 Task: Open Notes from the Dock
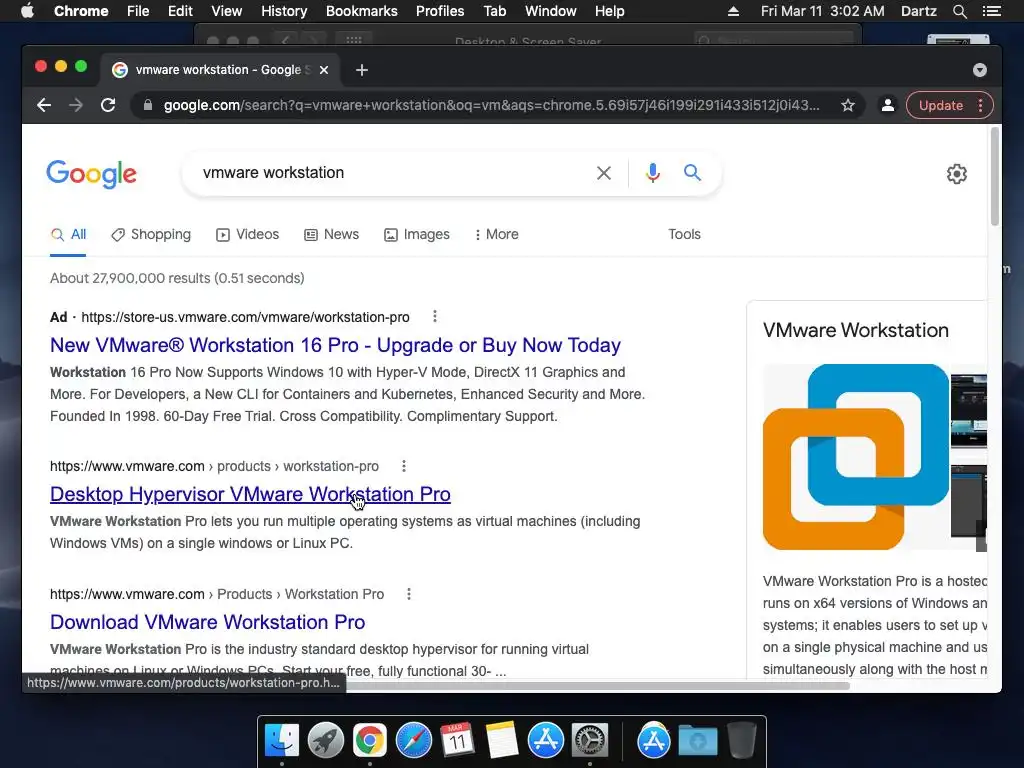[x=502, y=740]
